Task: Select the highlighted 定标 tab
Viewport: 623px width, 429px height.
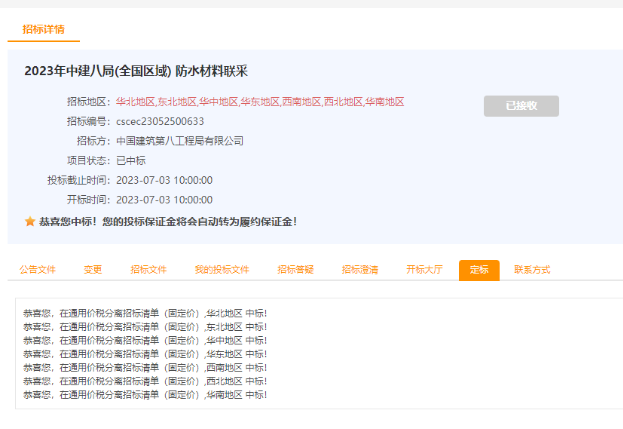Action: pos(479,270)
